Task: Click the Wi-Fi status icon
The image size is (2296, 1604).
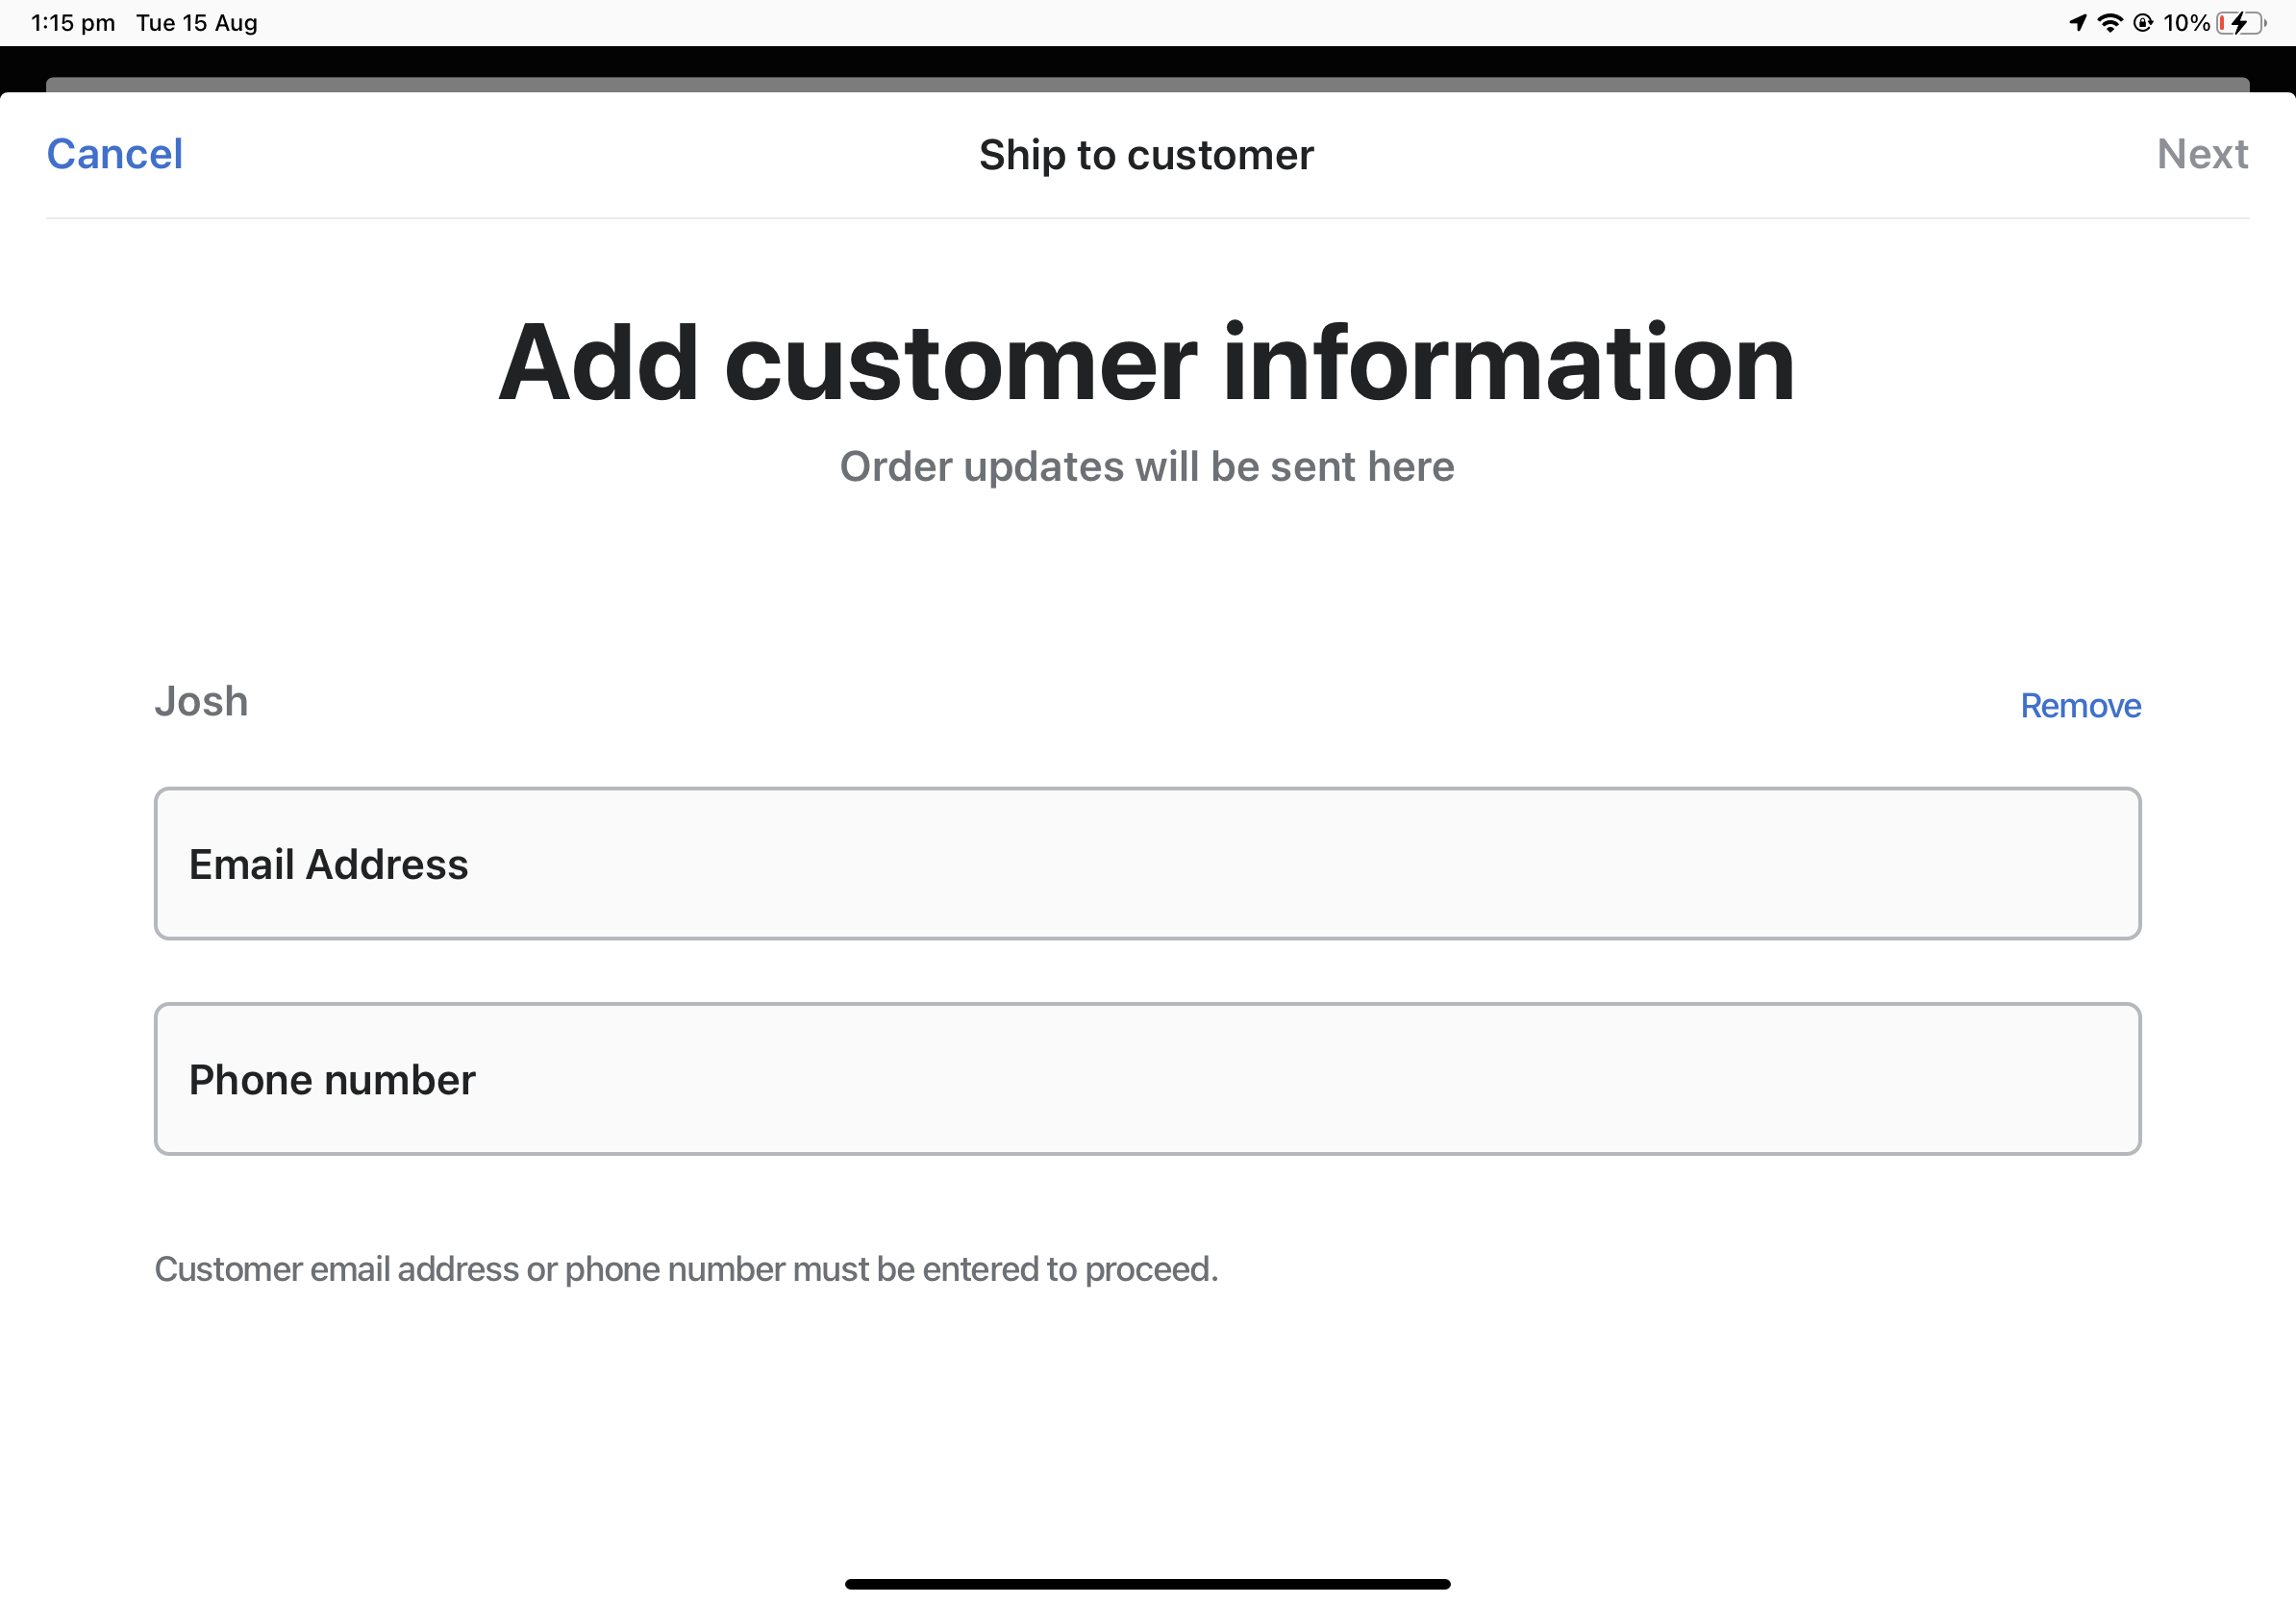Action: 2111,21
